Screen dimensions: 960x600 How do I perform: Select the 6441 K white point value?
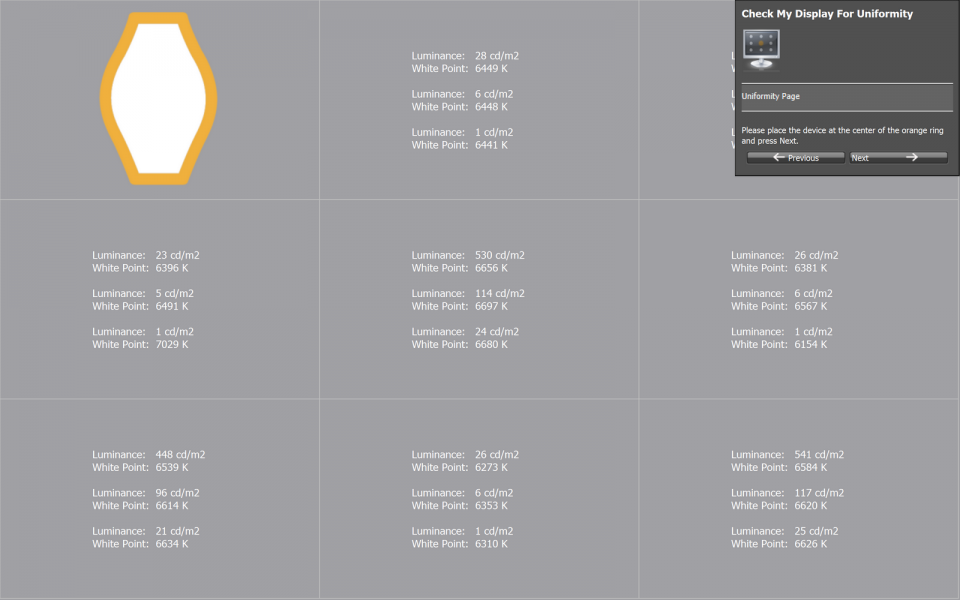(x=491, y=145)
